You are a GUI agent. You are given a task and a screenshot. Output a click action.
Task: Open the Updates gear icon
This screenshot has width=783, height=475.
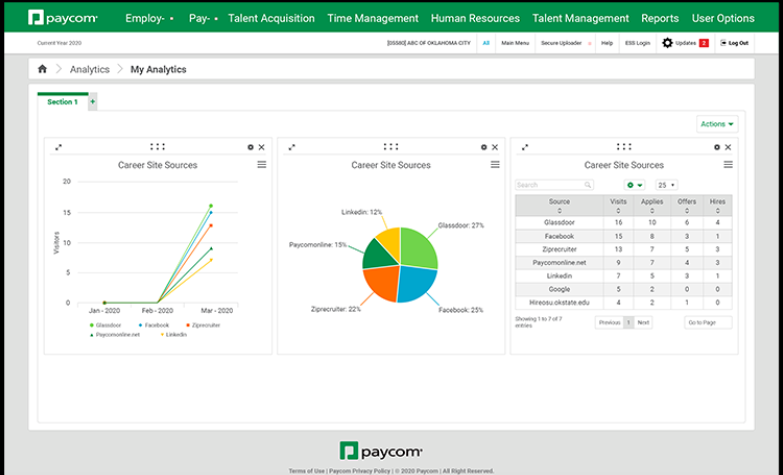[x=667, y=43]
